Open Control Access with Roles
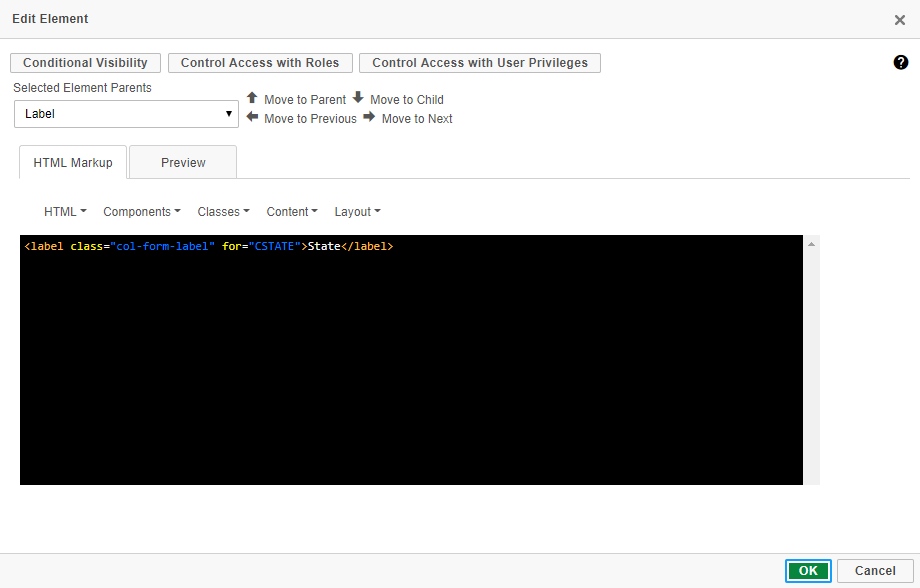 (260, 63)
